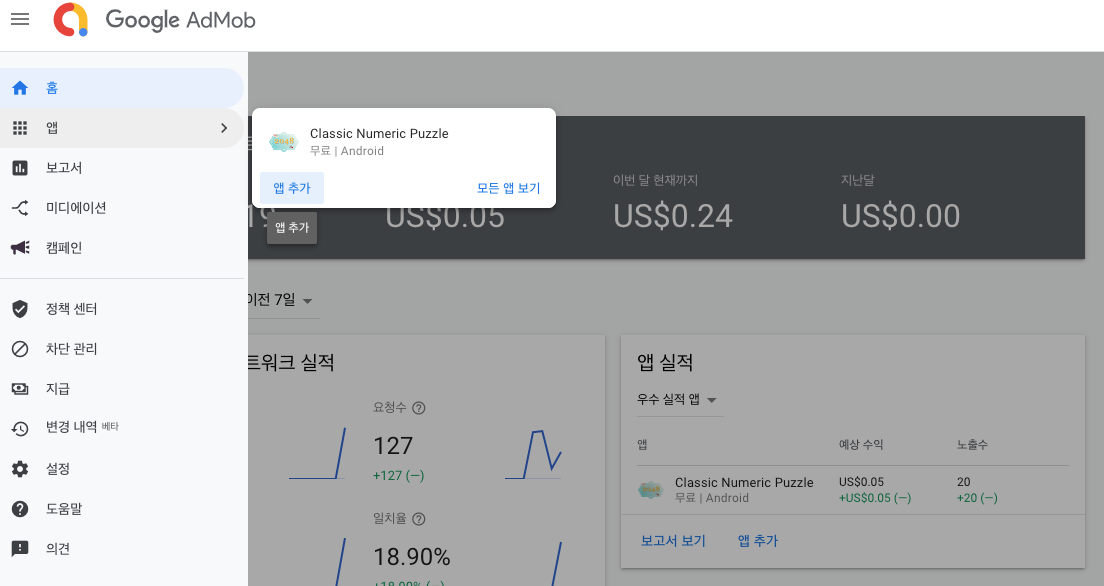
Task: Click the 127 요청수 value
Action: [x=393, y=446]
